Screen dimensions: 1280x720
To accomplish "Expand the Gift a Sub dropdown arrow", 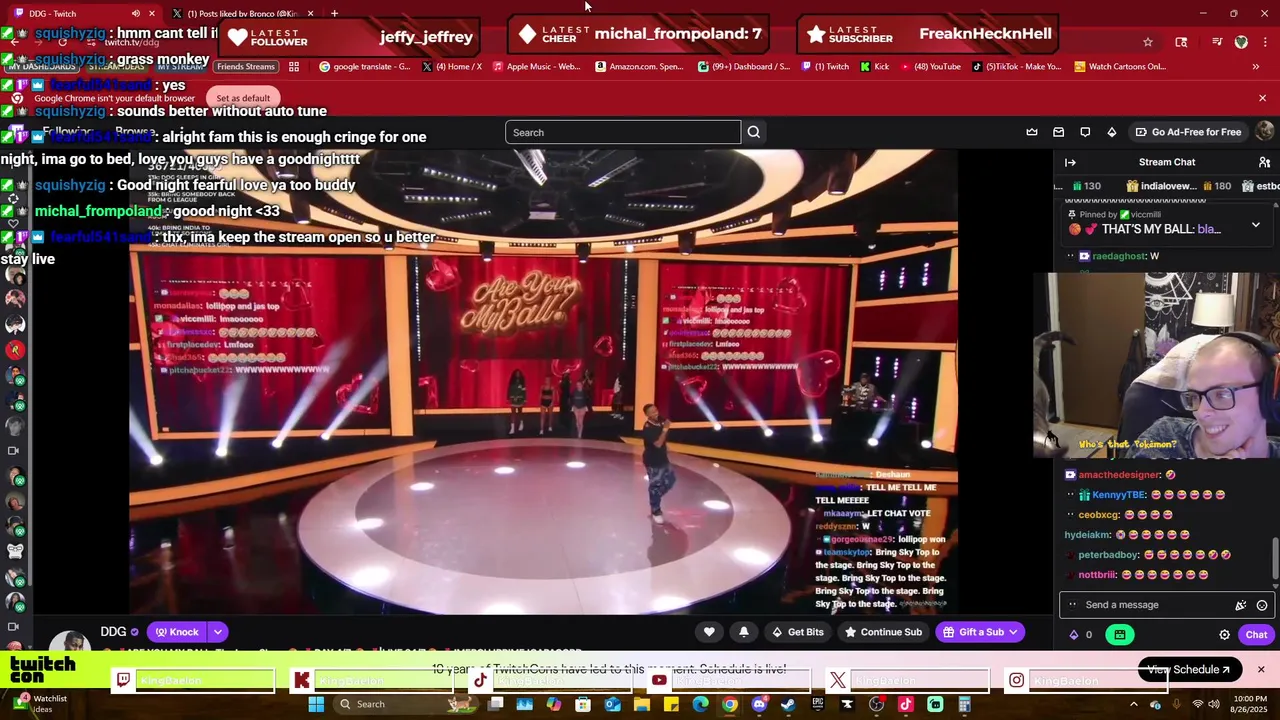I will [1013, 632].
